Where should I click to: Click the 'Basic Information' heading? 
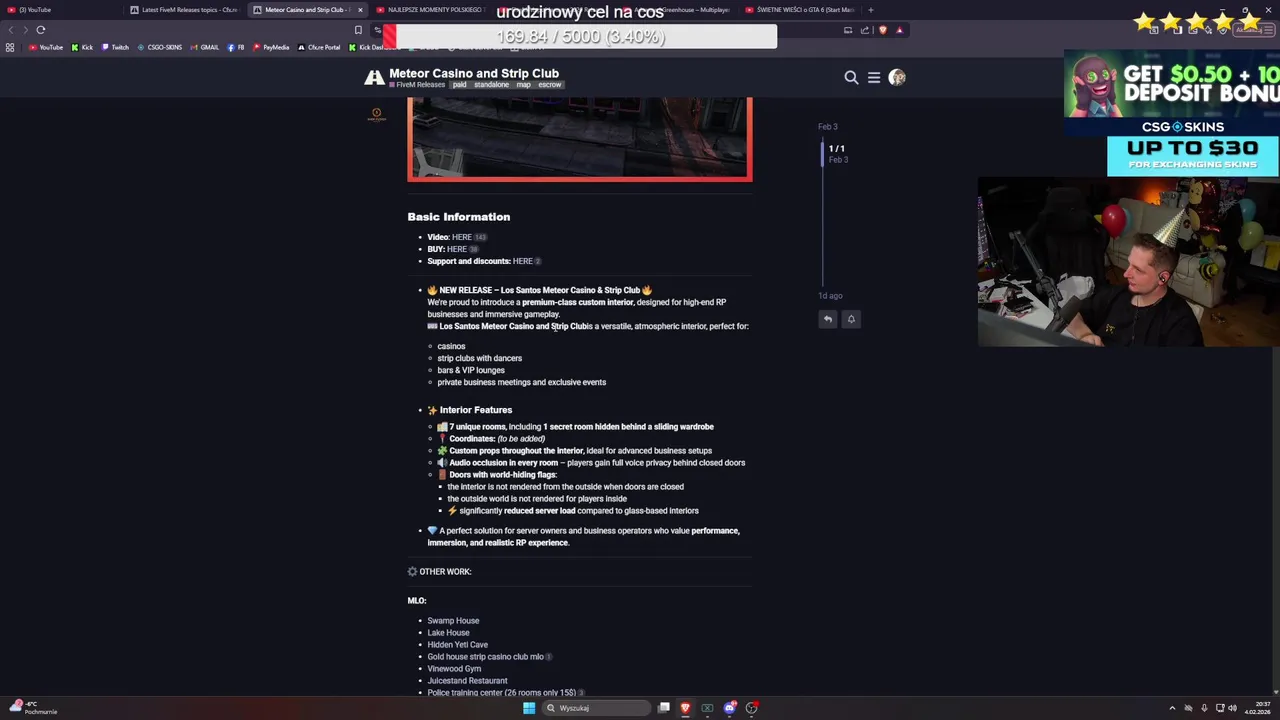coord(458,217)
